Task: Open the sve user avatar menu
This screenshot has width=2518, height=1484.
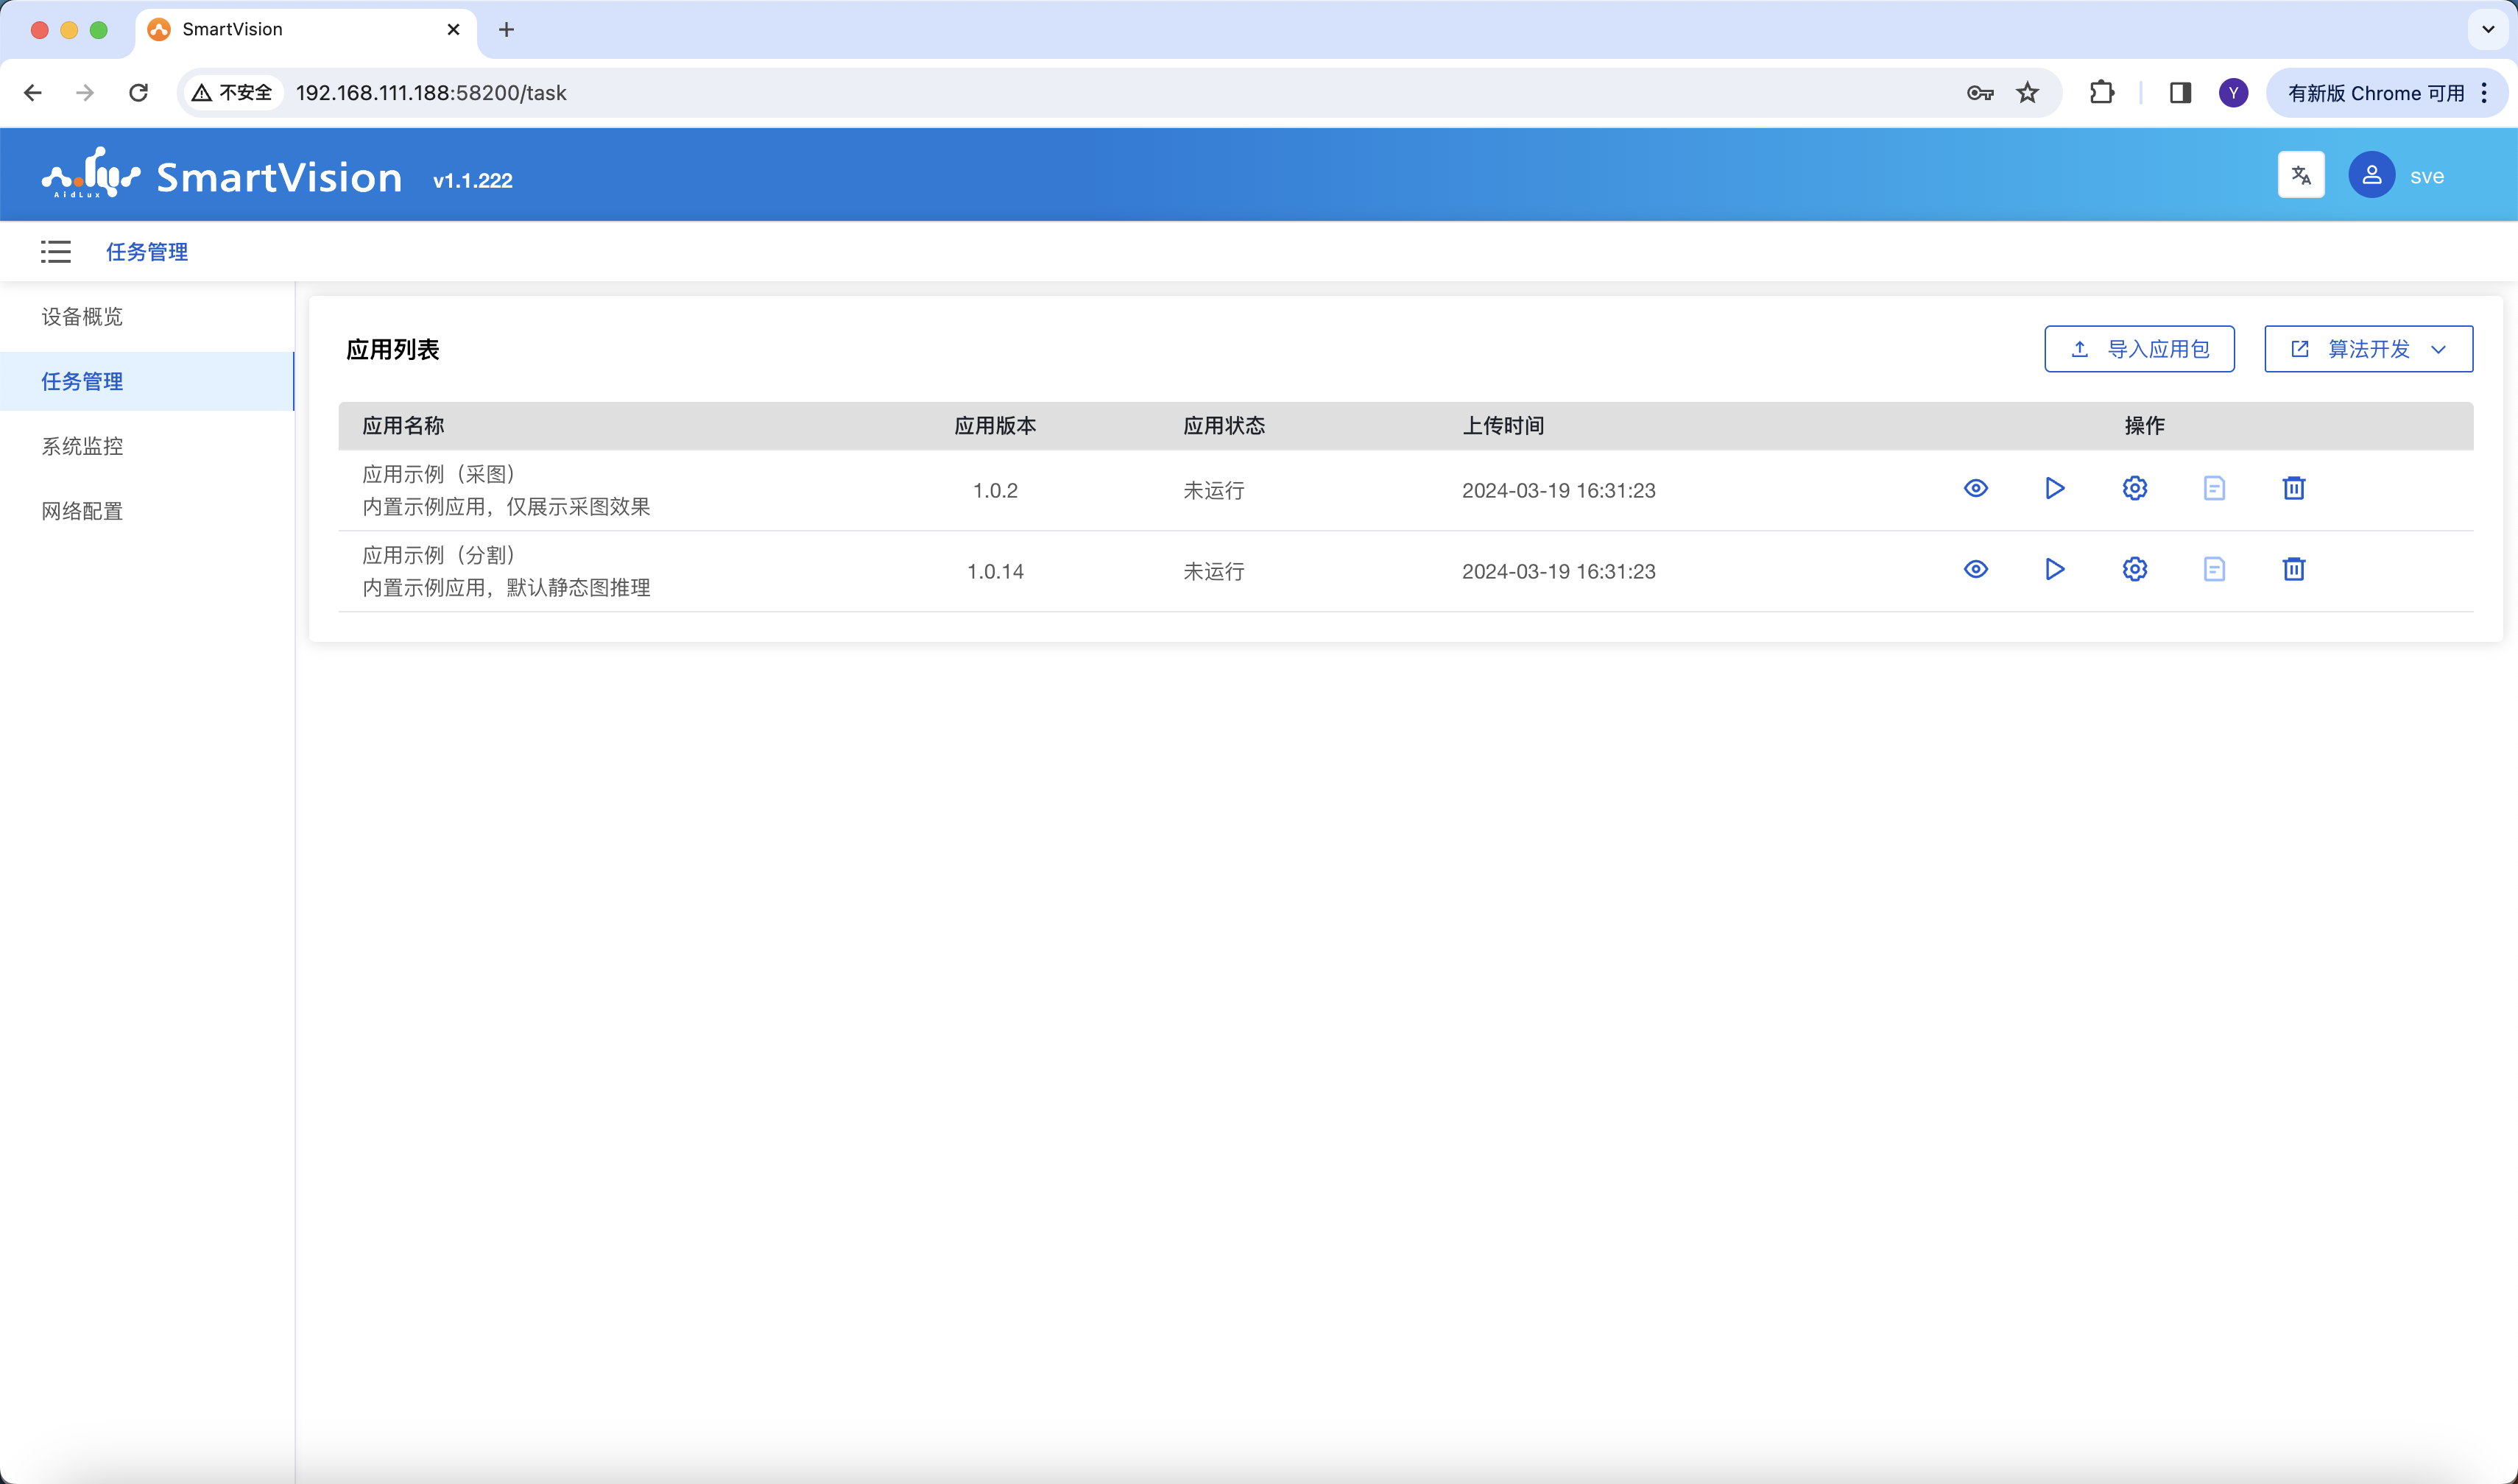Action: (x=2371, y=175)
